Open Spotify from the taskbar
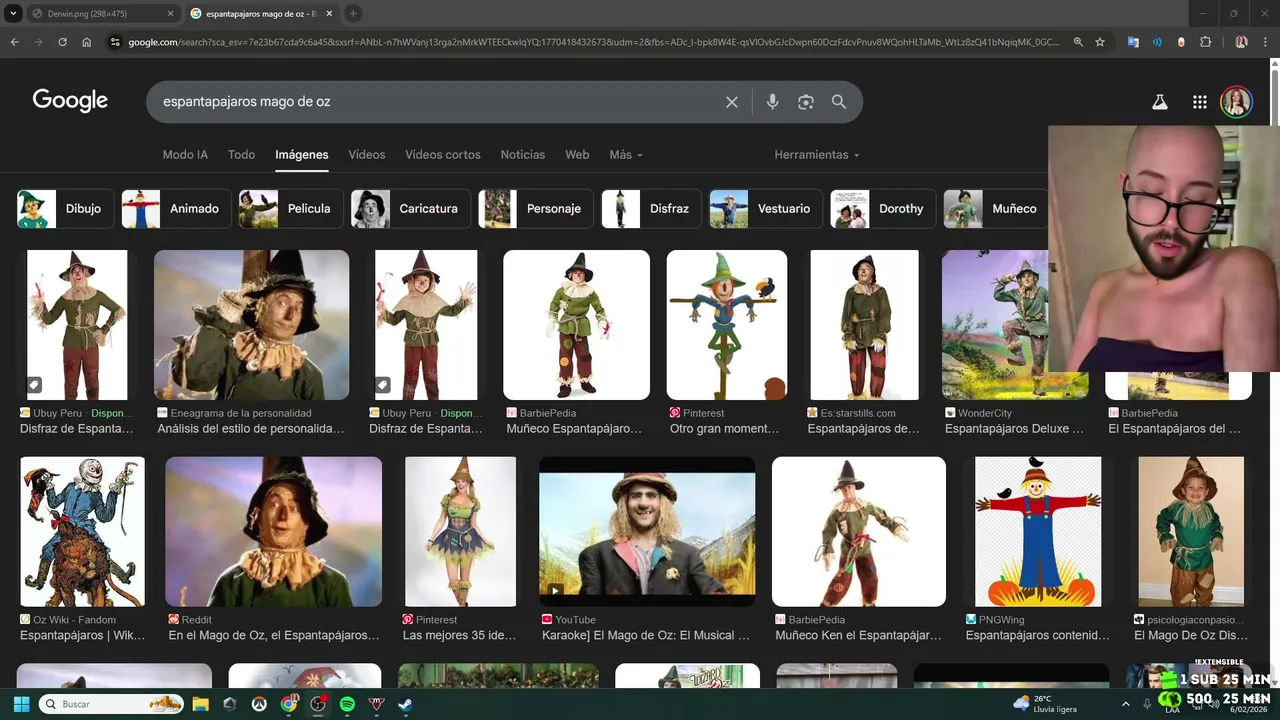 347,704
